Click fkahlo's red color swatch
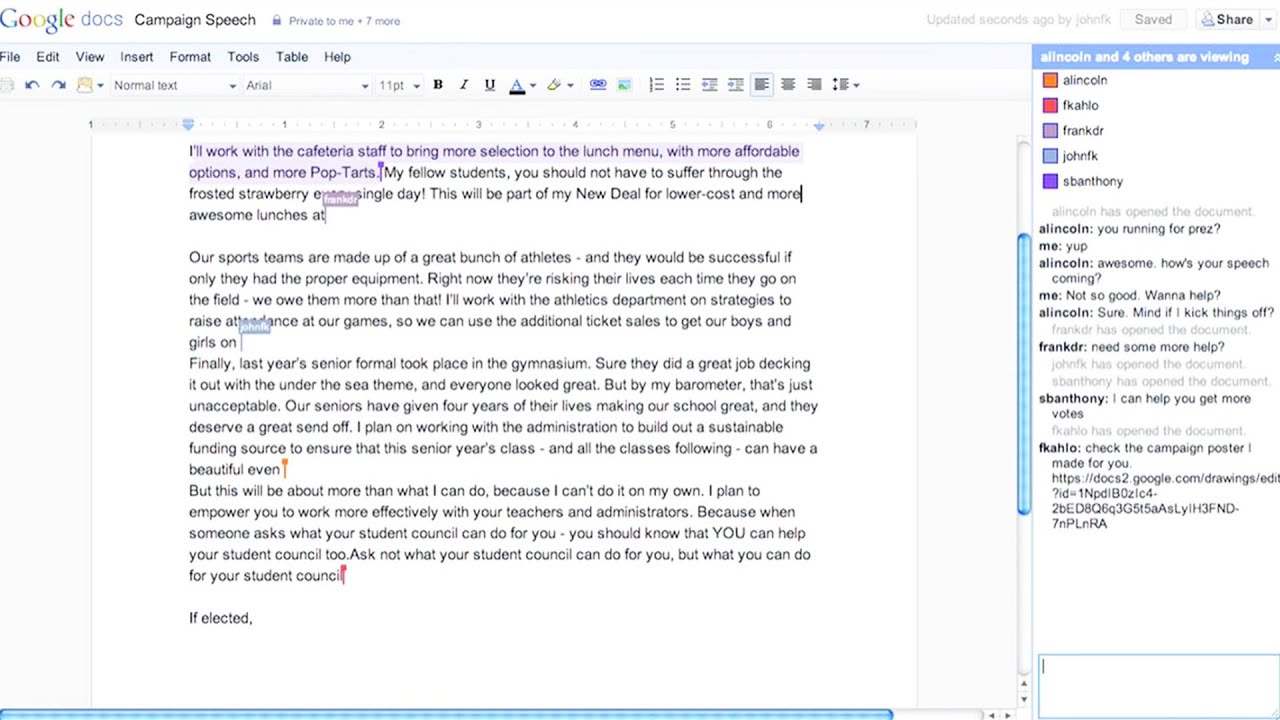This screenshot has width=1280, height=720. tap(1050, 105)
